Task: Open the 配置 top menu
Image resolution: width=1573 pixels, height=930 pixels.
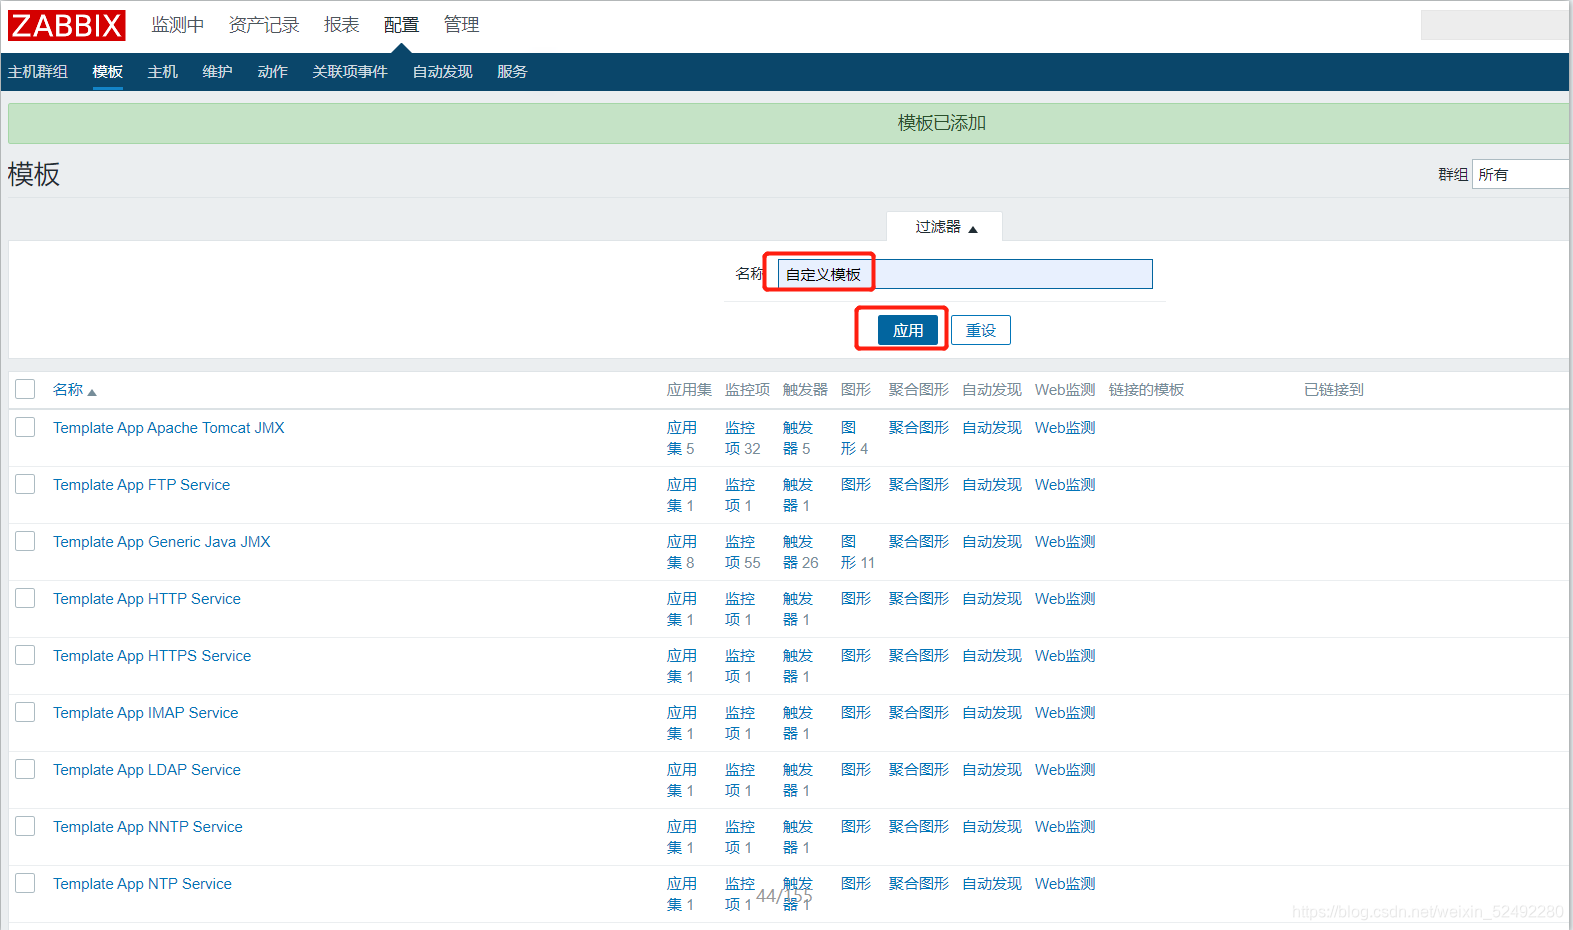Action: click(x=402, y=25)
